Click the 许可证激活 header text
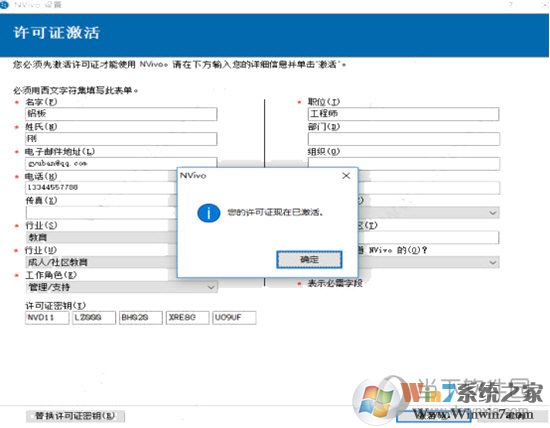The height and width of the screenshot is (428, 550). [56, 33]
